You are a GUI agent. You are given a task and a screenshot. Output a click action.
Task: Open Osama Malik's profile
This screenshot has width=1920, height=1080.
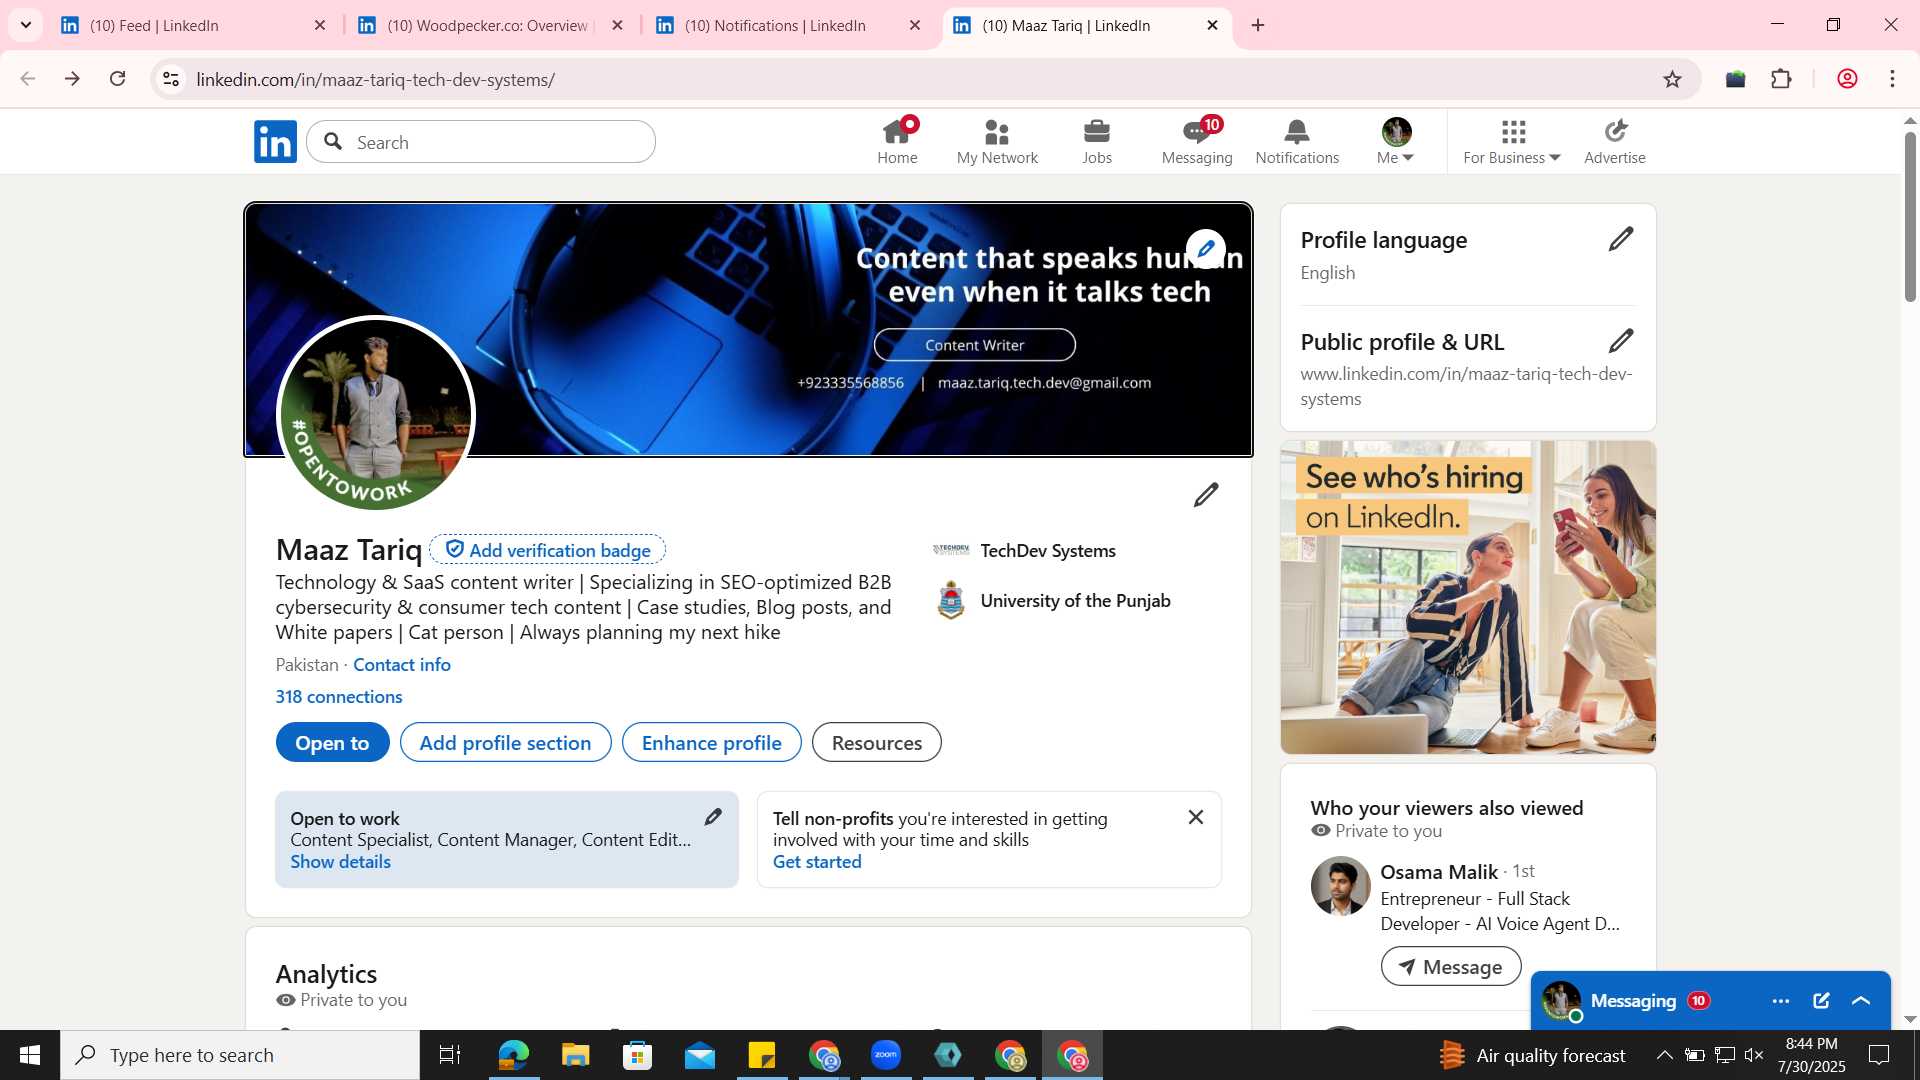1439,872
